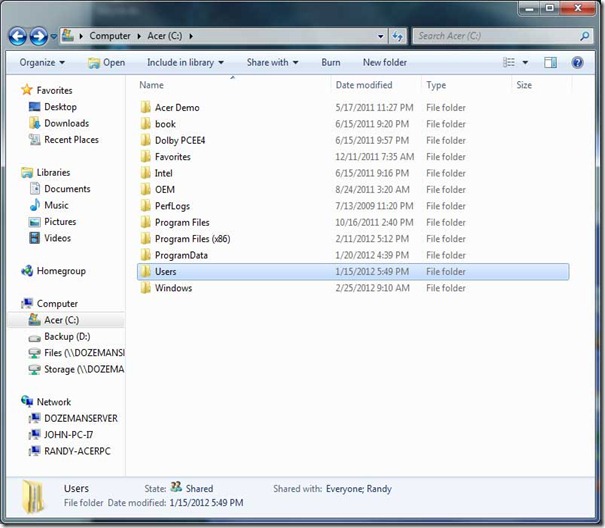Open Homegroup in navigation pane
Image resolution: width=605 pixels, height=528 pixels.
(x=61, y=271)
